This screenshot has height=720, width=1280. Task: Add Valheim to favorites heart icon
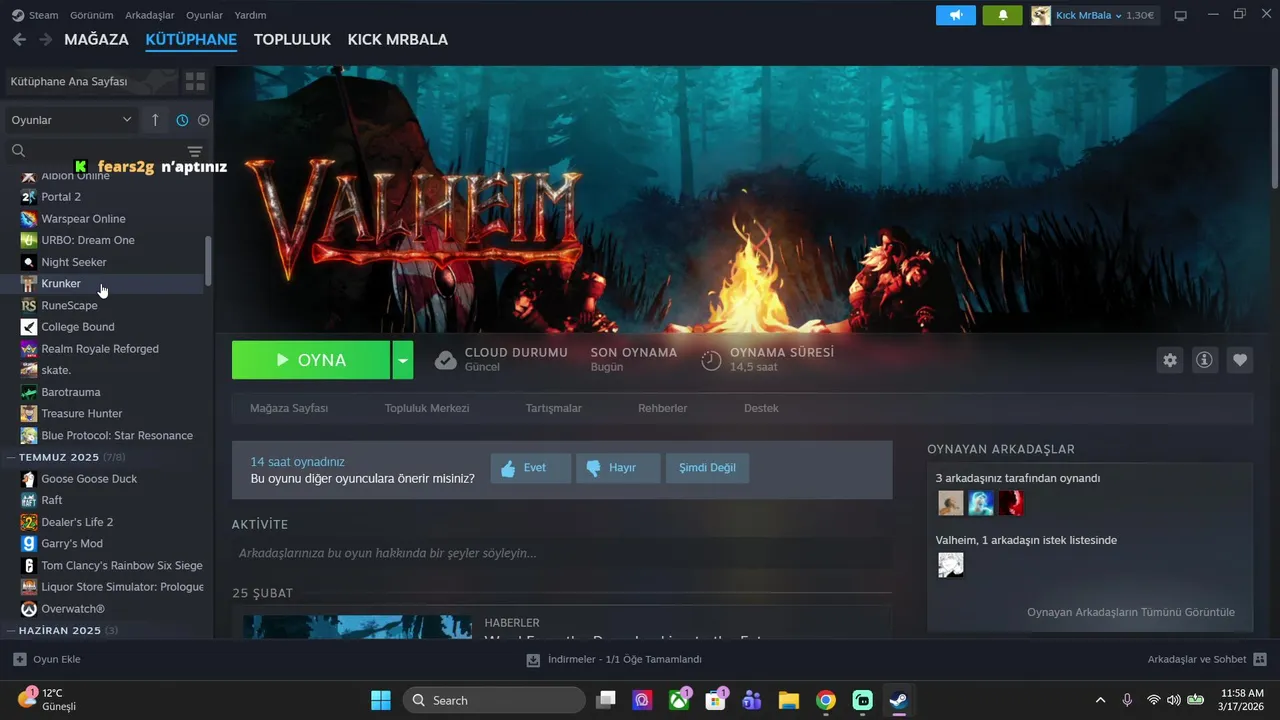coord(1240,360)
